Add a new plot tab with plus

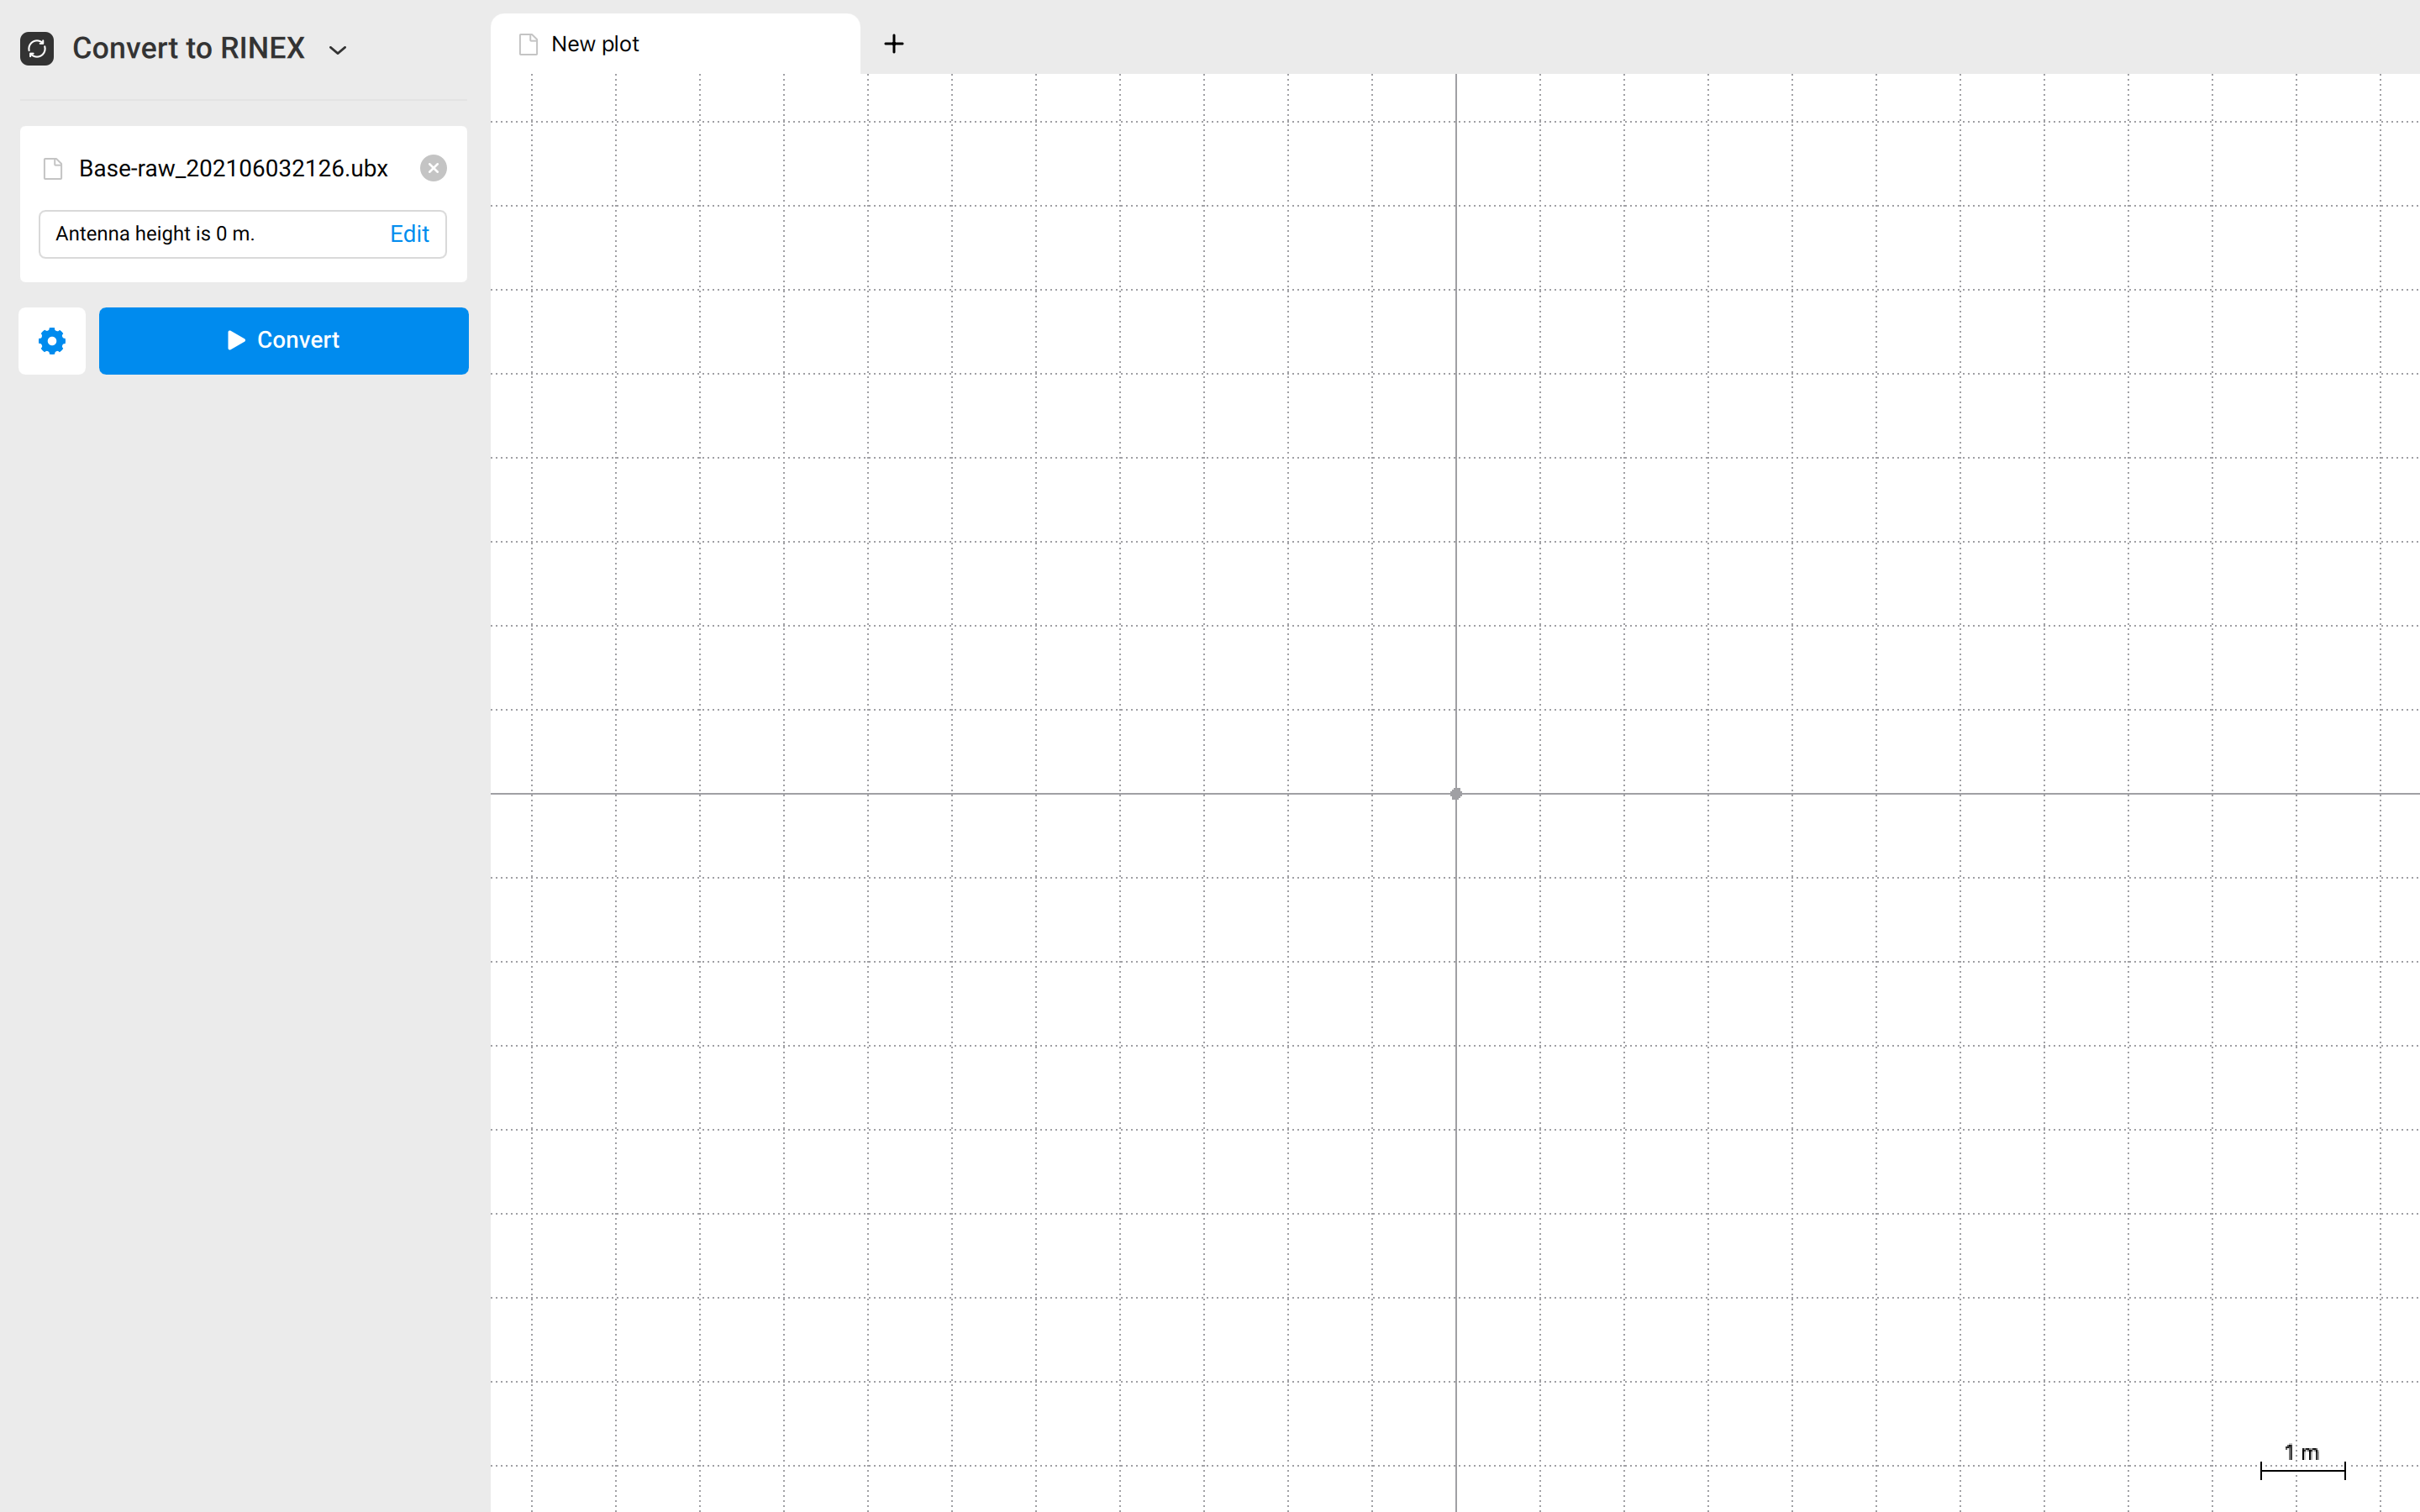click(894, 44)
